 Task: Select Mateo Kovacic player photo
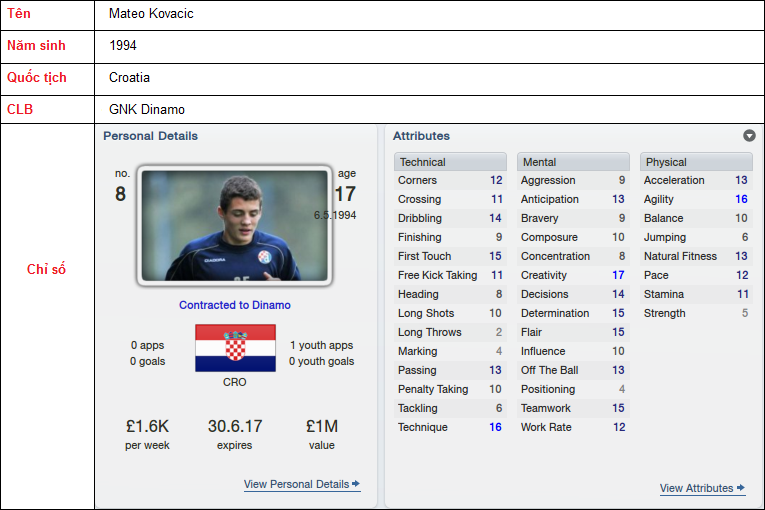[235, 225]
